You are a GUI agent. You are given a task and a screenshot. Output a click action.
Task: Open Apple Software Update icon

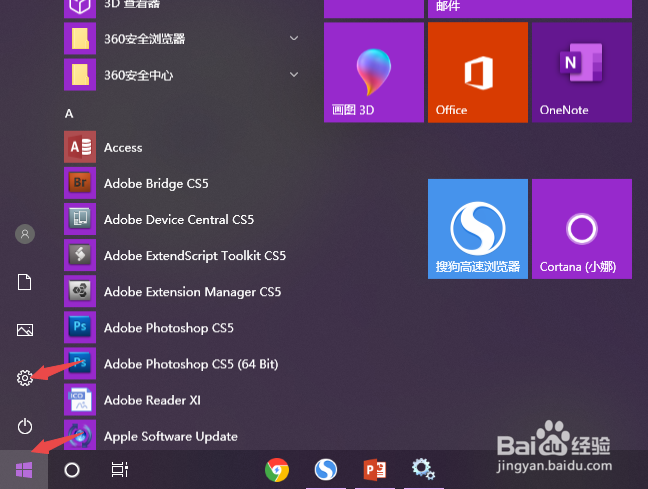pos(80,435)
